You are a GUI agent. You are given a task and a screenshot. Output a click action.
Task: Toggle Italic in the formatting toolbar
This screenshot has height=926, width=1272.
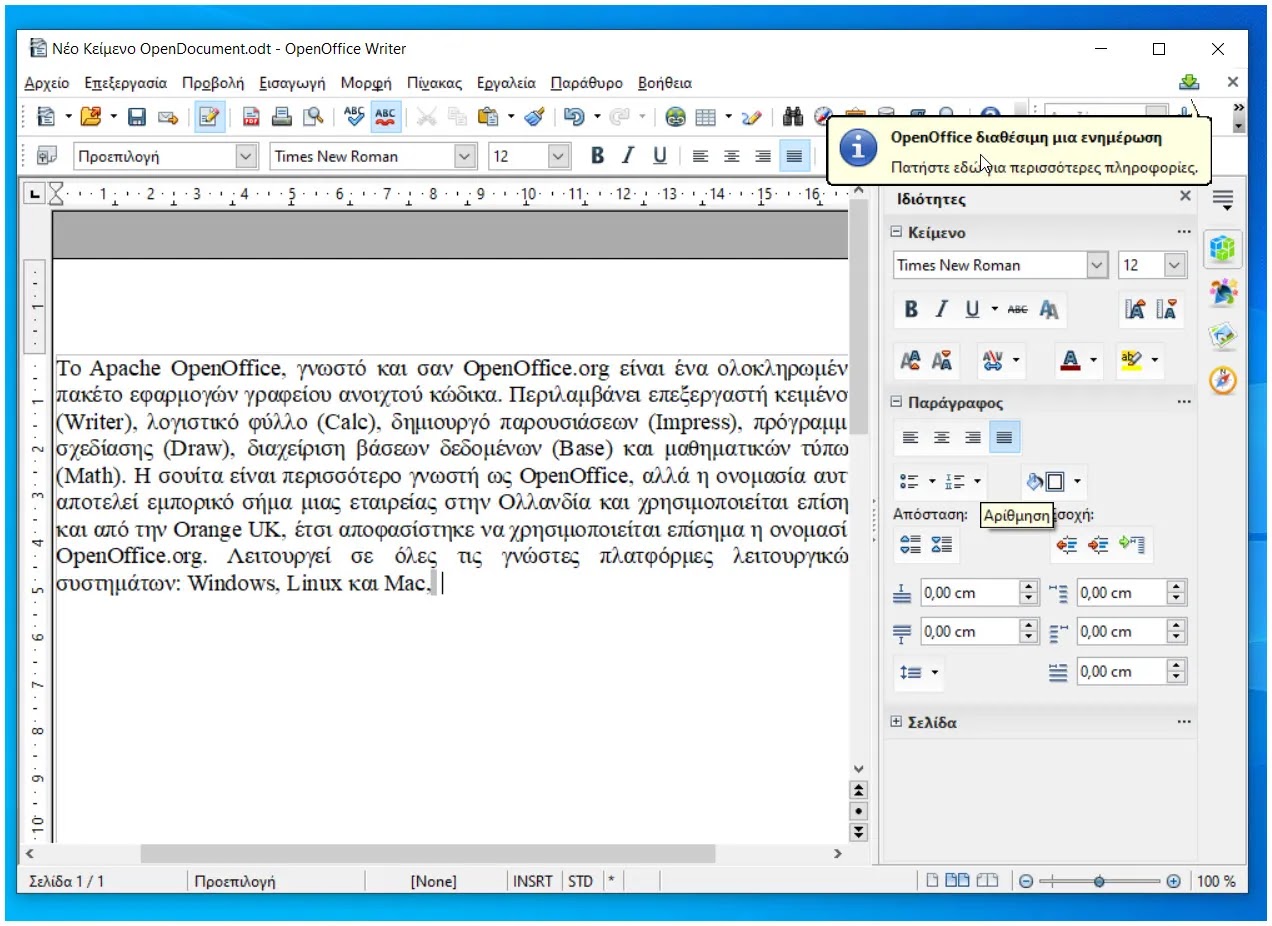click(x=628, y=156)
